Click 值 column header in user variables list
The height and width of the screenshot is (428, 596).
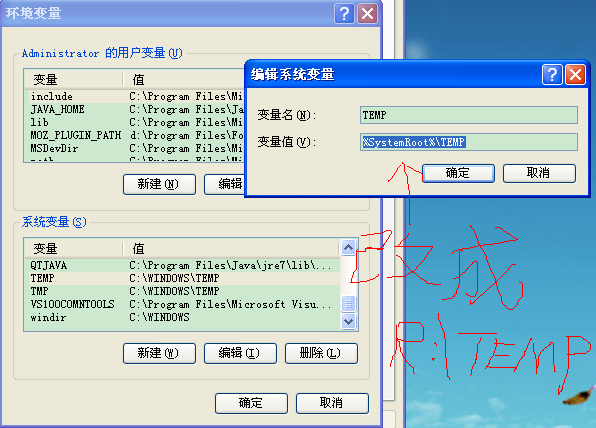pos(184,80)
